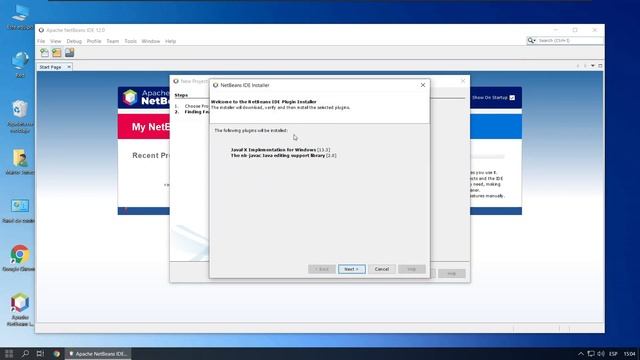Open the Debug menu

74,41
